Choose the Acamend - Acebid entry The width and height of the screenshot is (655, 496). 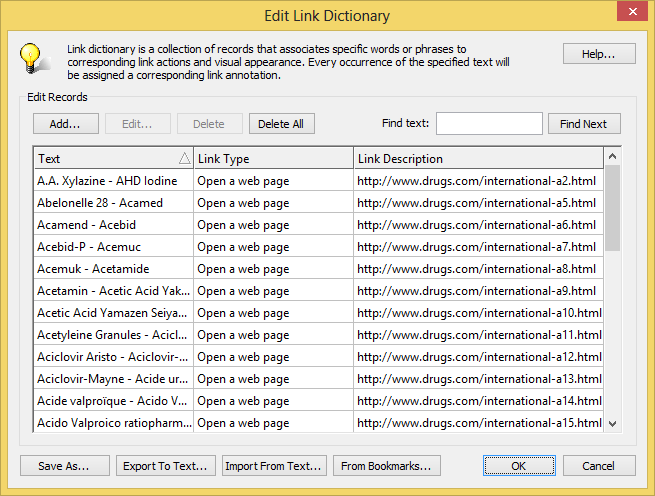click(113, 225)
